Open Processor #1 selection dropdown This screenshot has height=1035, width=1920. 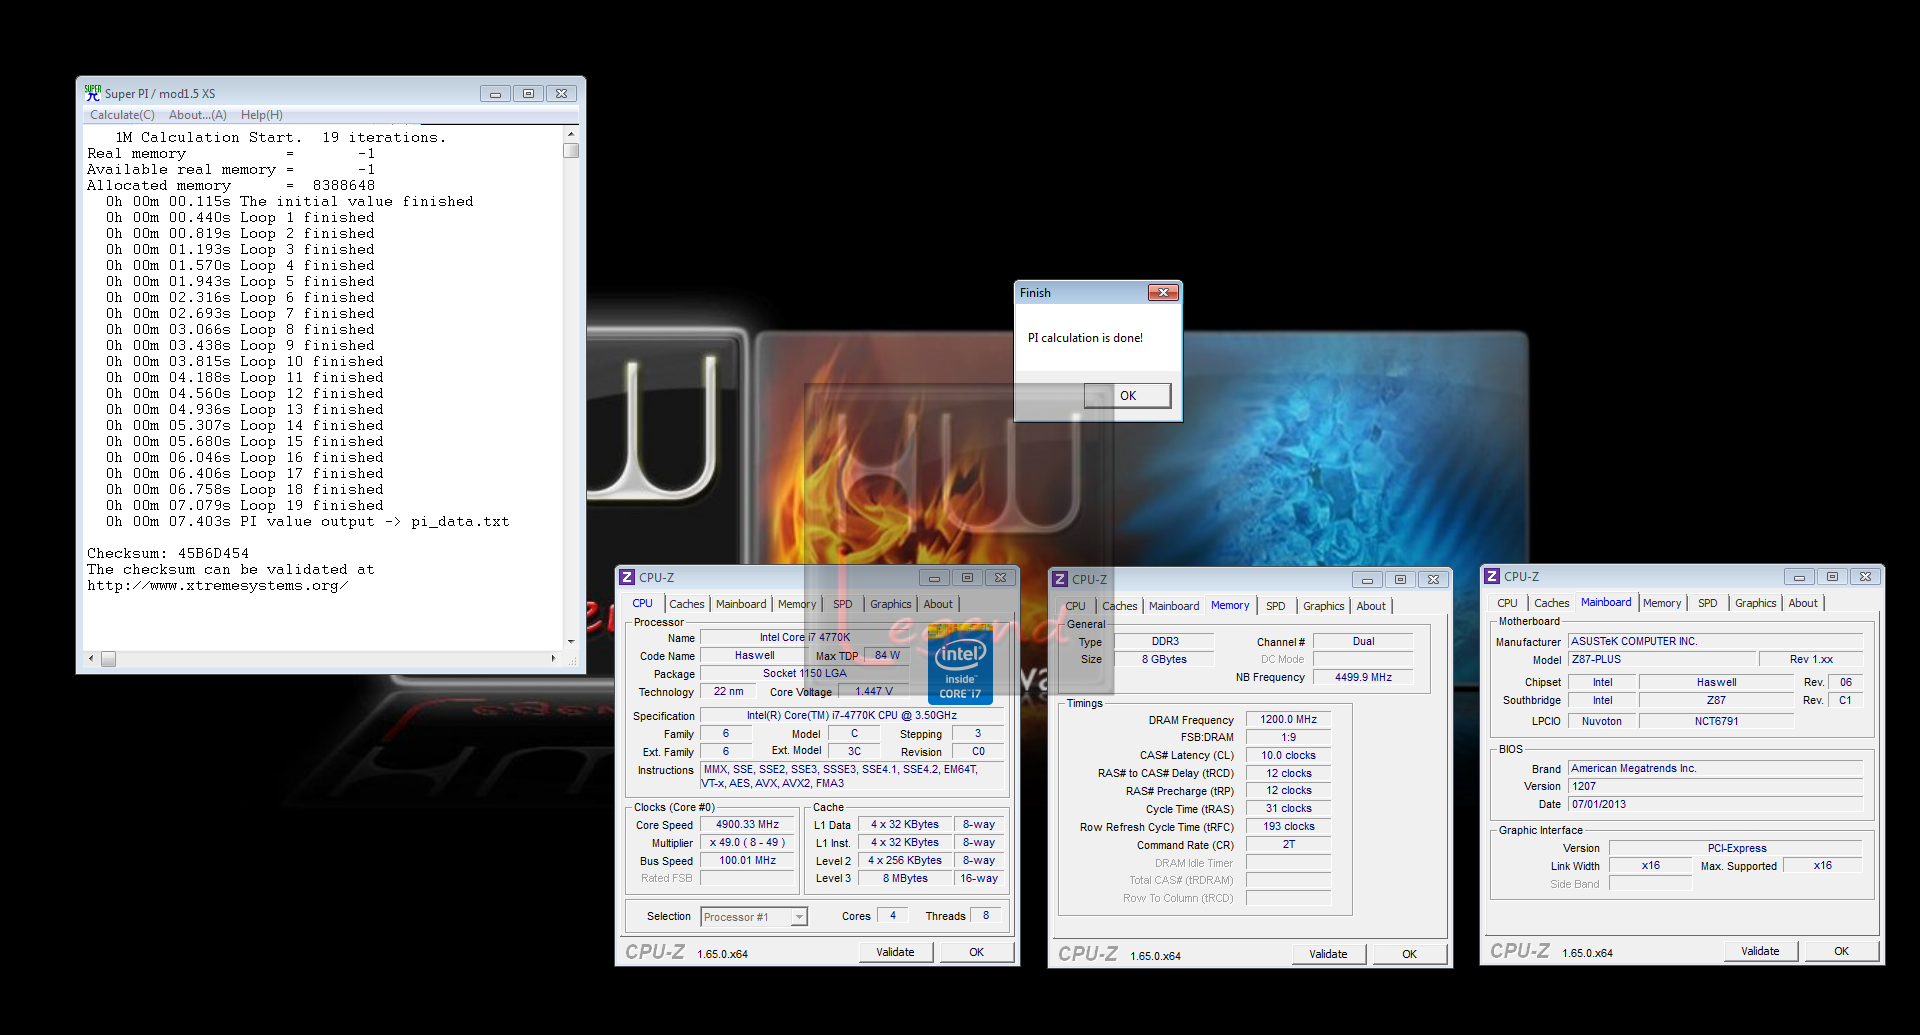(754, 917)
